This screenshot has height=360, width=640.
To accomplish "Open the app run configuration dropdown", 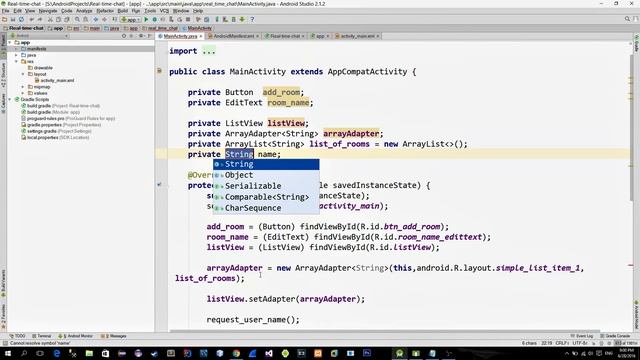I will coord(131,19).
